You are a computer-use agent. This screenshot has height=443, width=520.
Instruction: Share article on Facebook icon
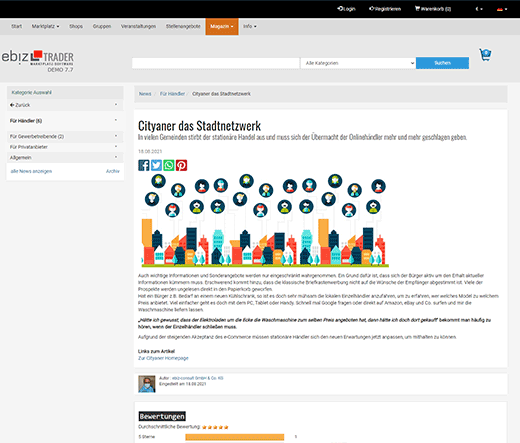point(144,165)
